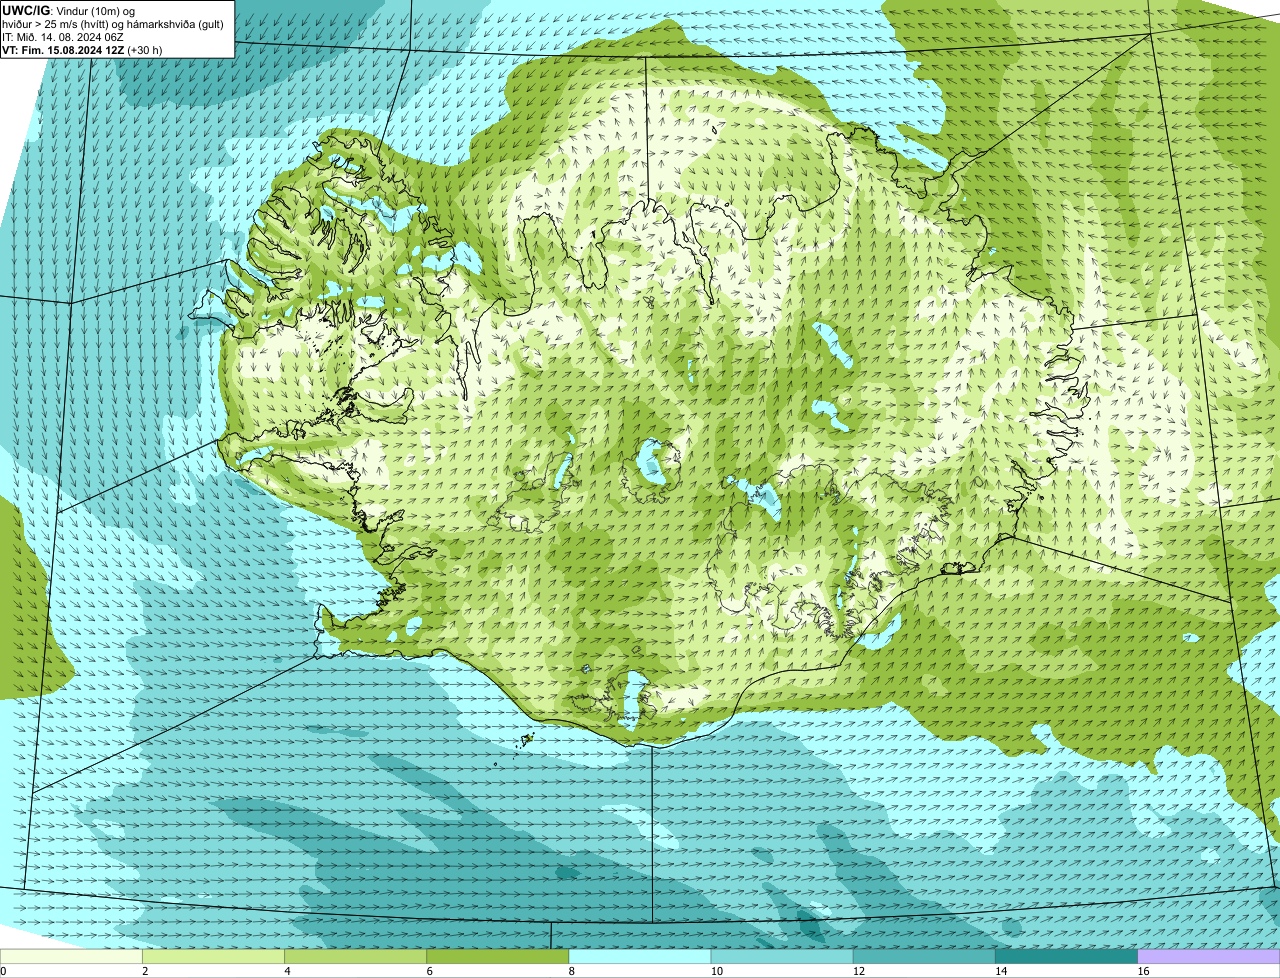Click the scale label '4'
The width and height of the screenshot is (1280, 978).
coord(288,971)
